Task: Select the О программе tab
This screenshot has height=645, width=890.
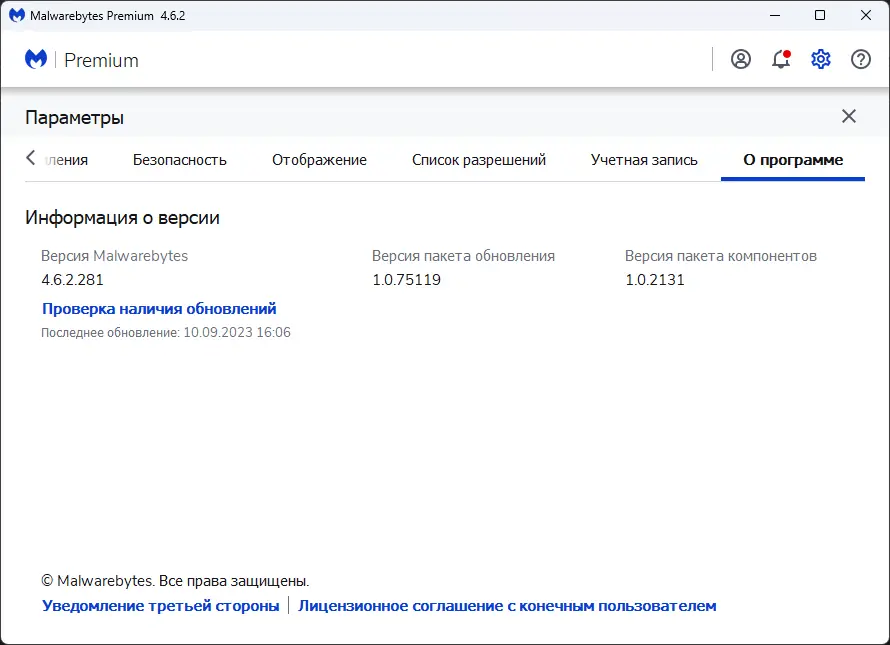Action: (x=793, y=160)
